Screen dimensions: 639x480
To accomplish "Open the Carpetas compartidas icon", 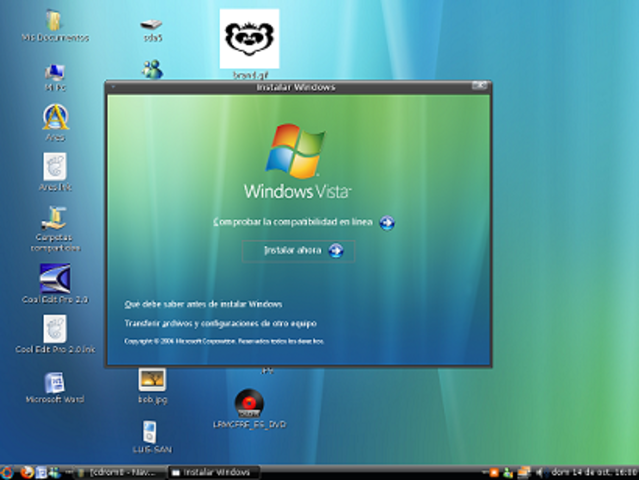I will 54,218.
